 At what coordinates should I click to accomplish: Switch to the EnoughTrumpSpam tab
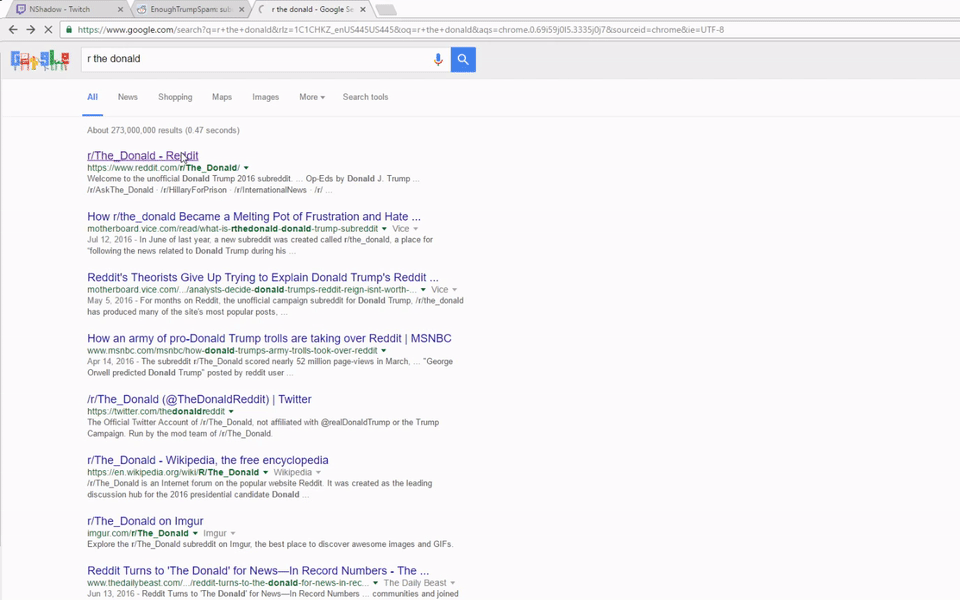point(191,9)
